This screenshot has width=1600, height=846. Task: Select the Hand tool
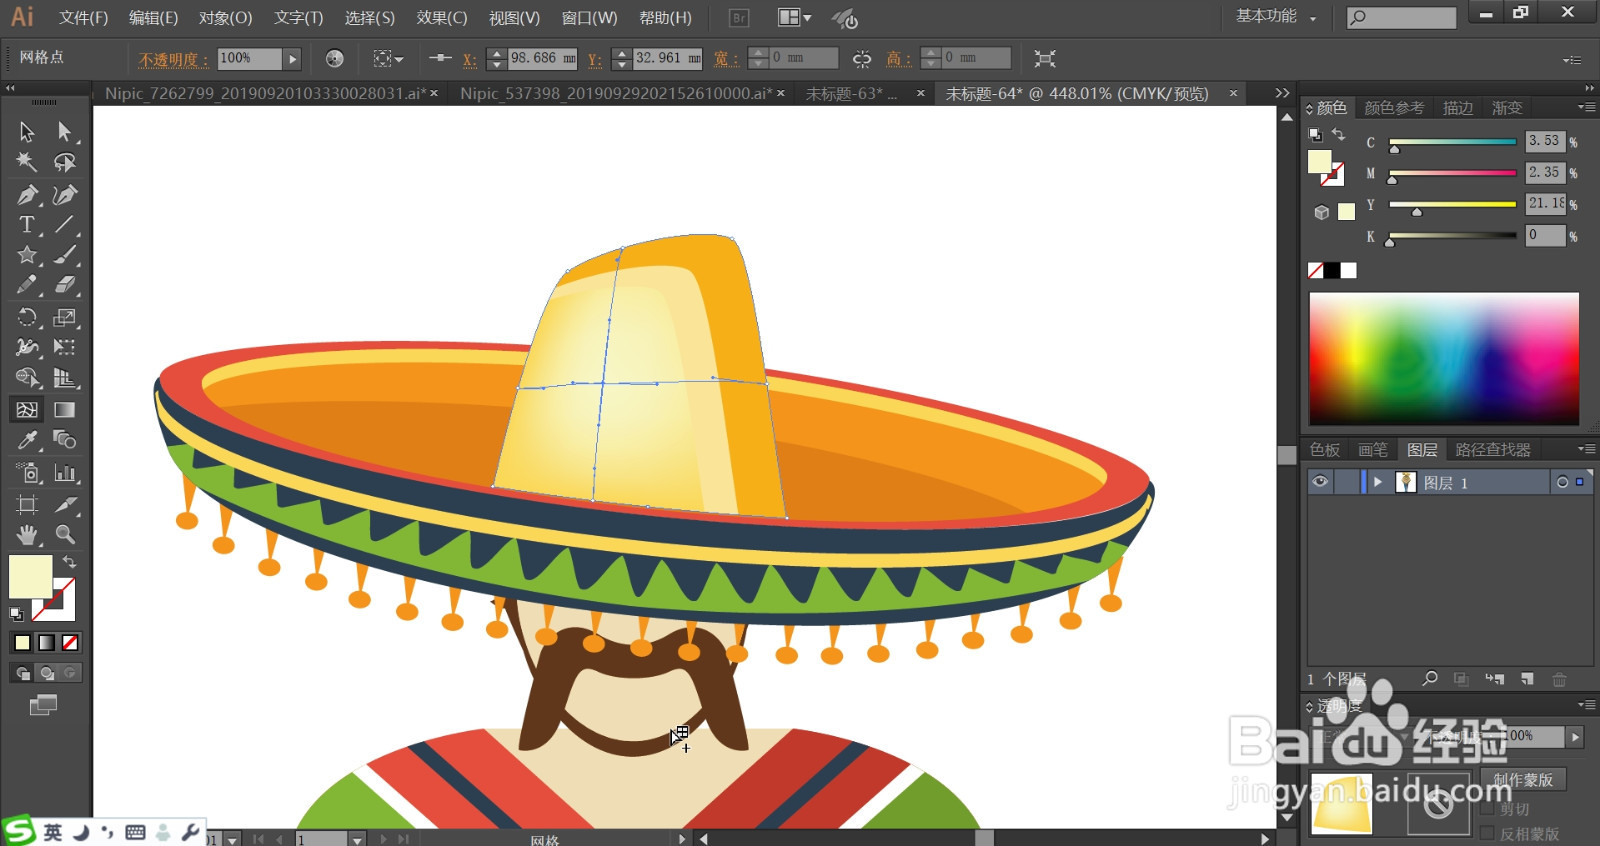pos(27,535)
